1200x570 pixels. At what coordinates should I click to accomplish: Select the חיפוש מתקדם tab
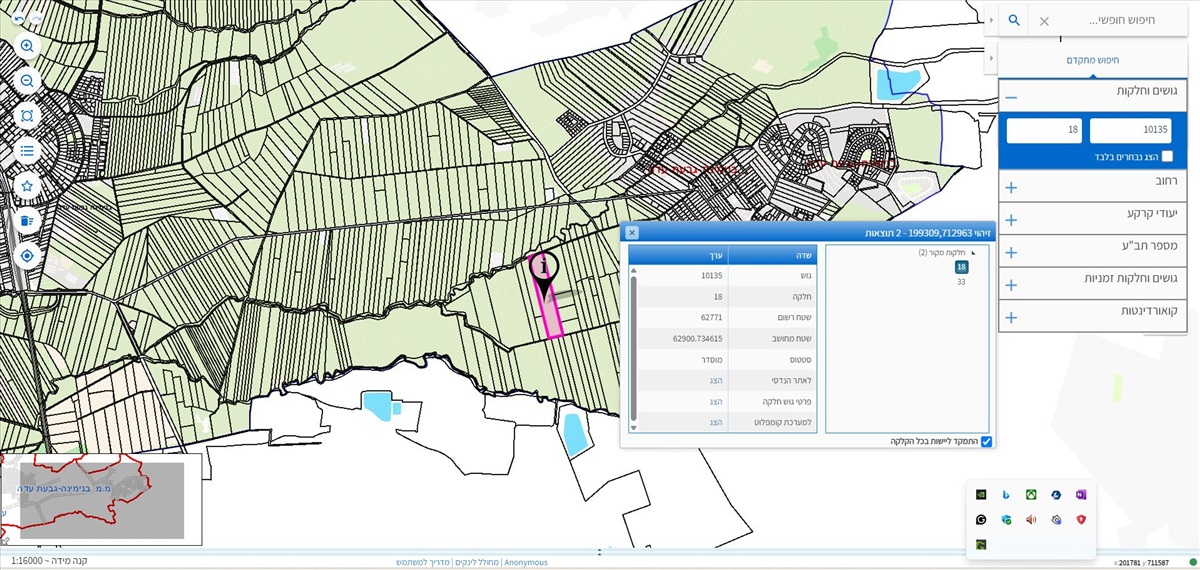[x=1093, y=60]
